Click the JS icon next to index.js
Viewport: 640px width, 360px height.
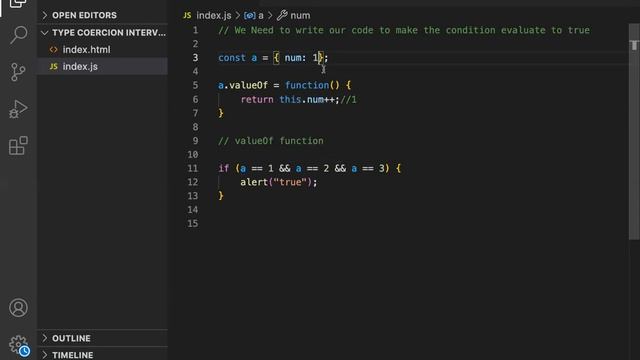click(53, 67)
